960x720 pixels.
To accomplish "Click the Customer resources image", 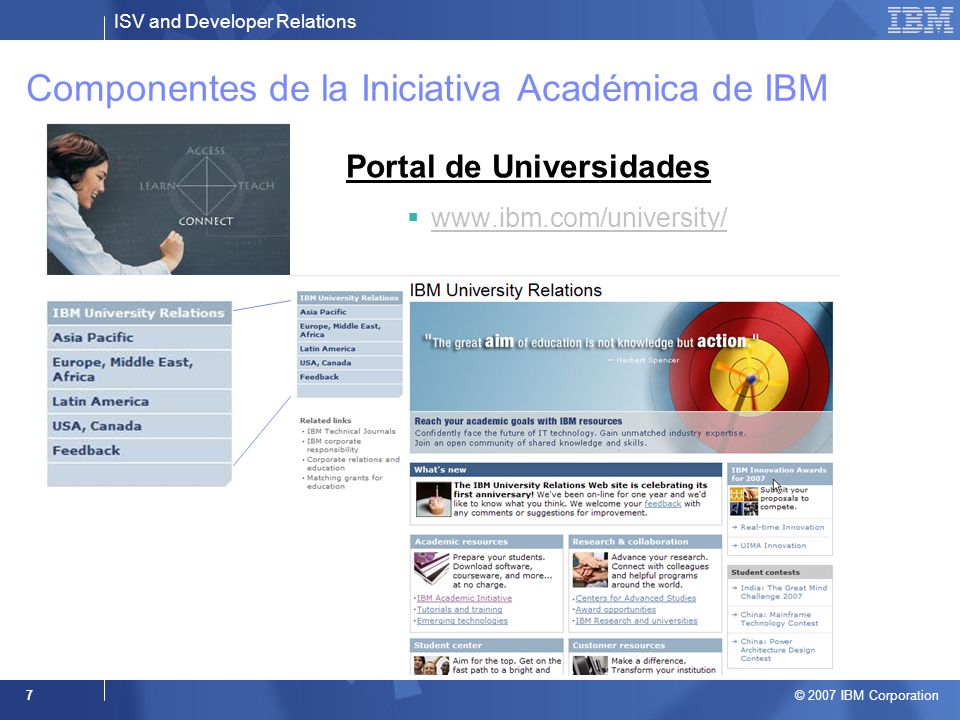I will pyautogui.click(x=590, y=665).
